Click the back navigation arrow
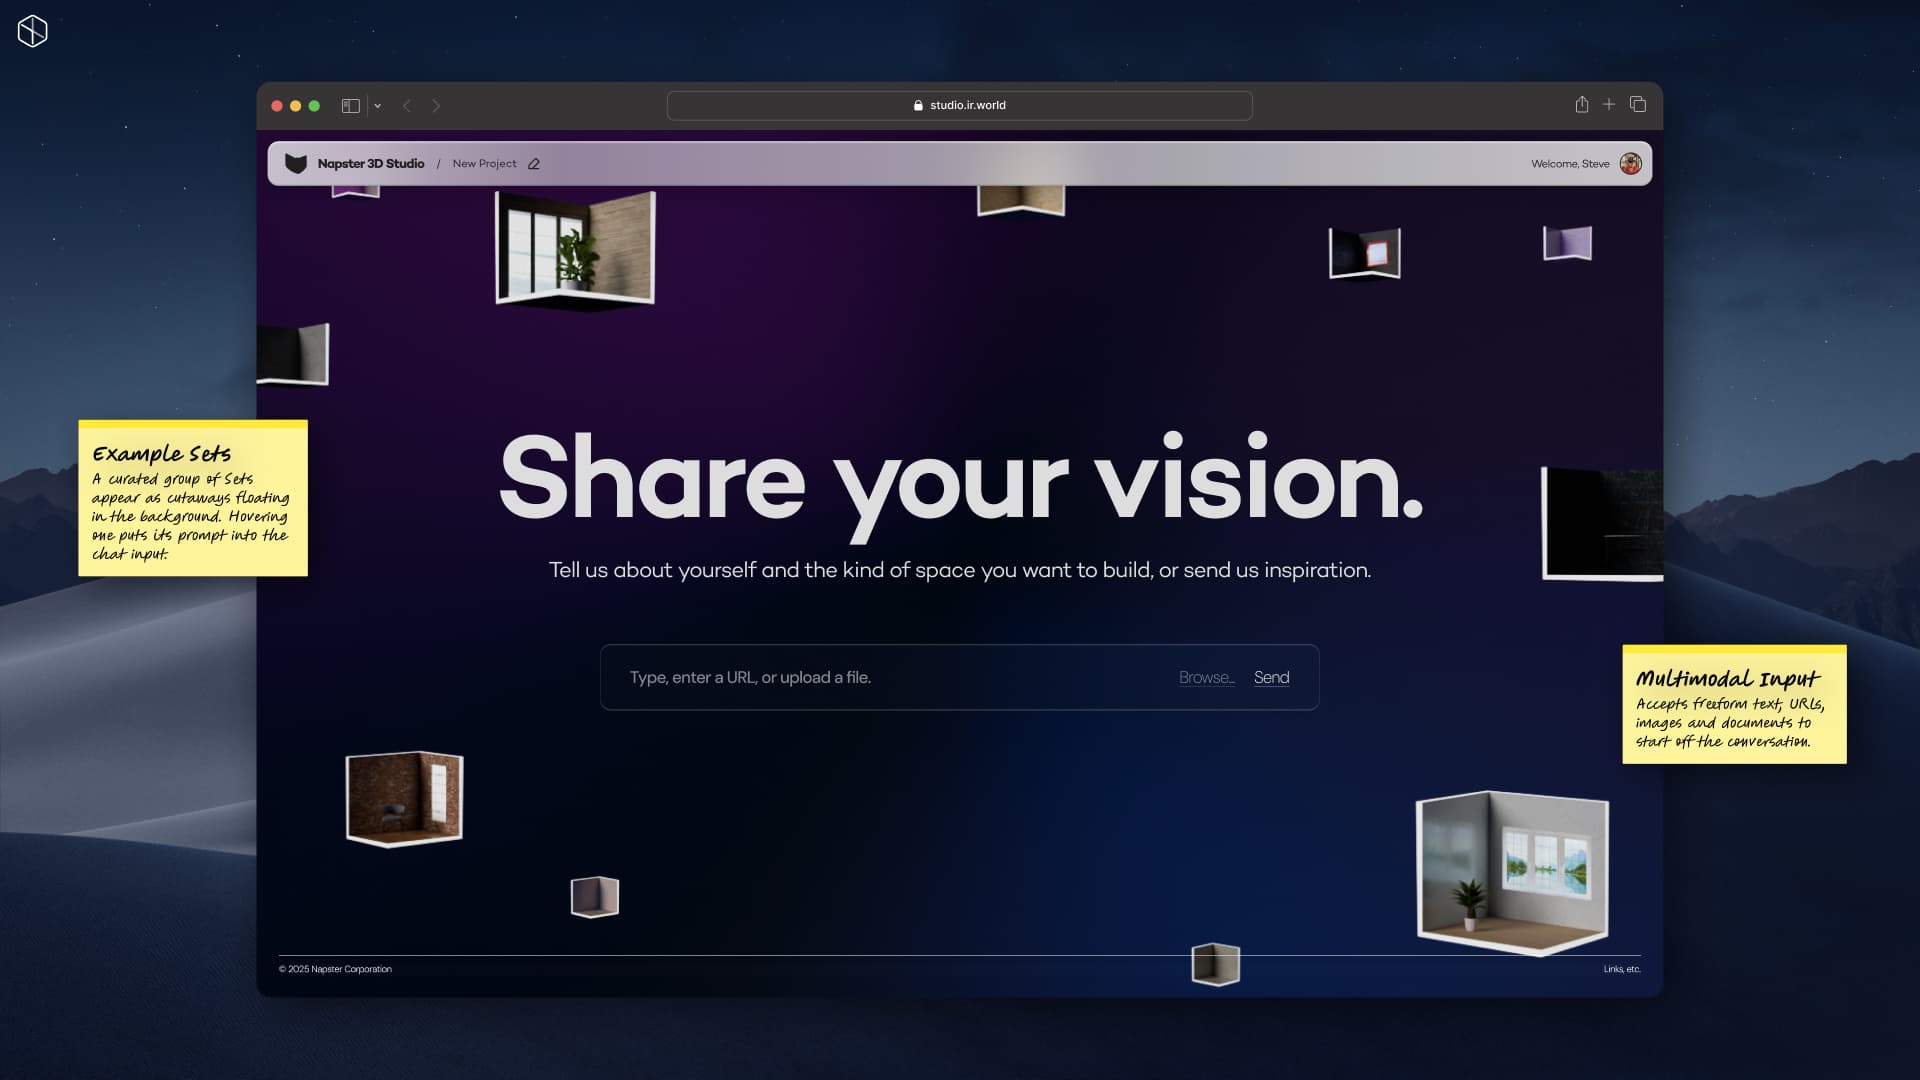Viewport: 1920px width, 1080px height. 407,105
